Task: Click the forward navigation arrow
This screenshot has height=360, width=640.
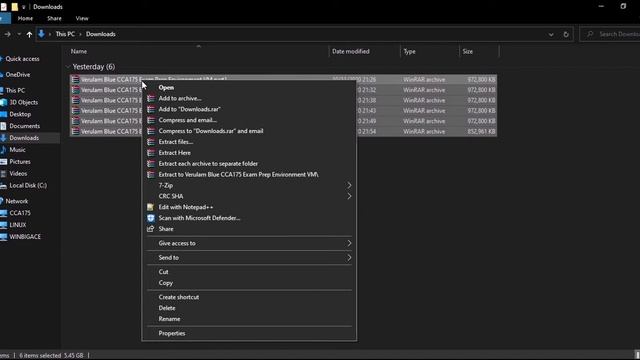Action: 7,34
